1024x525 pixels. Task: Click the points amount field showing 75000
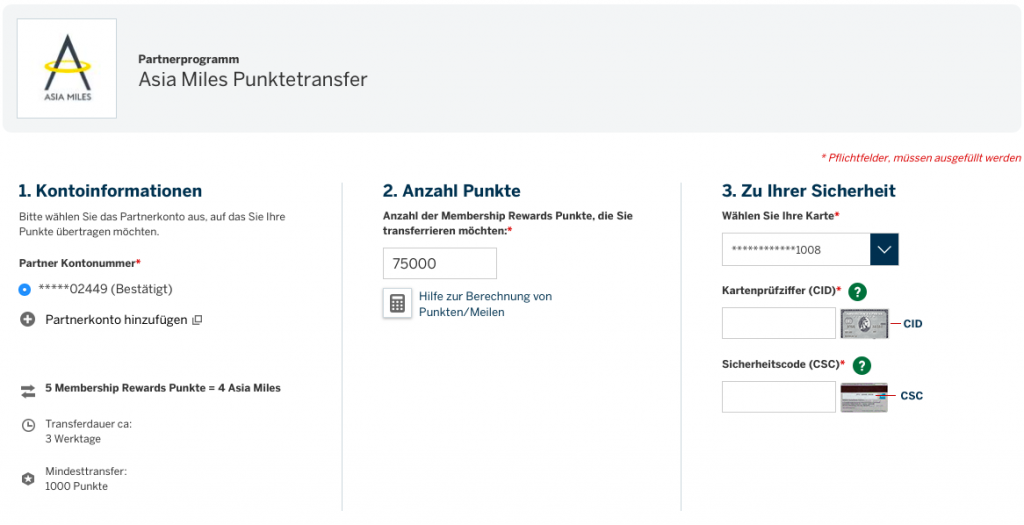click(x=439, y=264)
